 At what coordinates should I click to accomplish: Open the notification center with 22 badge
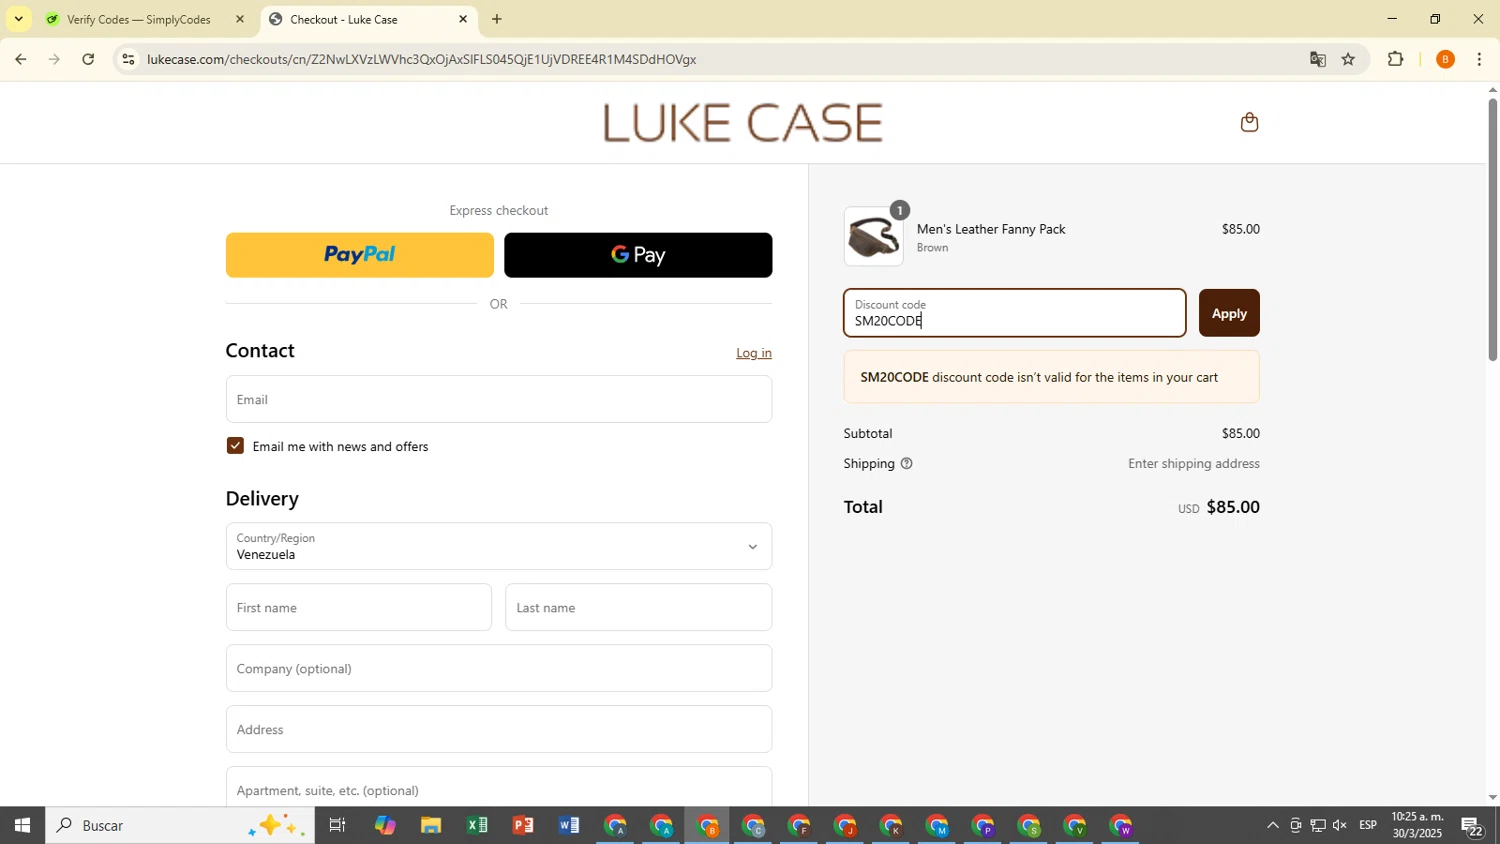pyautogui.click(x=1472, y=826)
